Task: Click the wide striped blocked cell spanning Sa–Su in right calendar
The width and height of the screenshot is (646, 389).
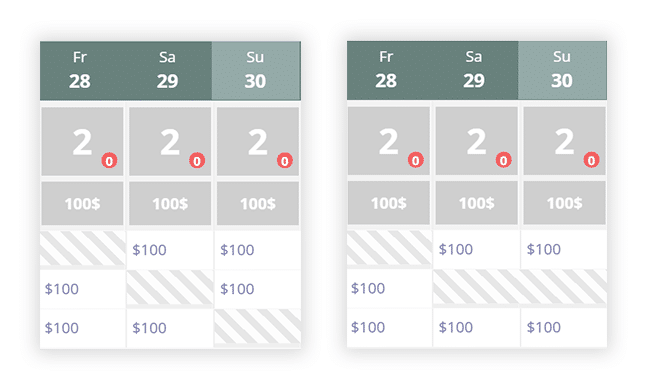Action: point(520,287)
